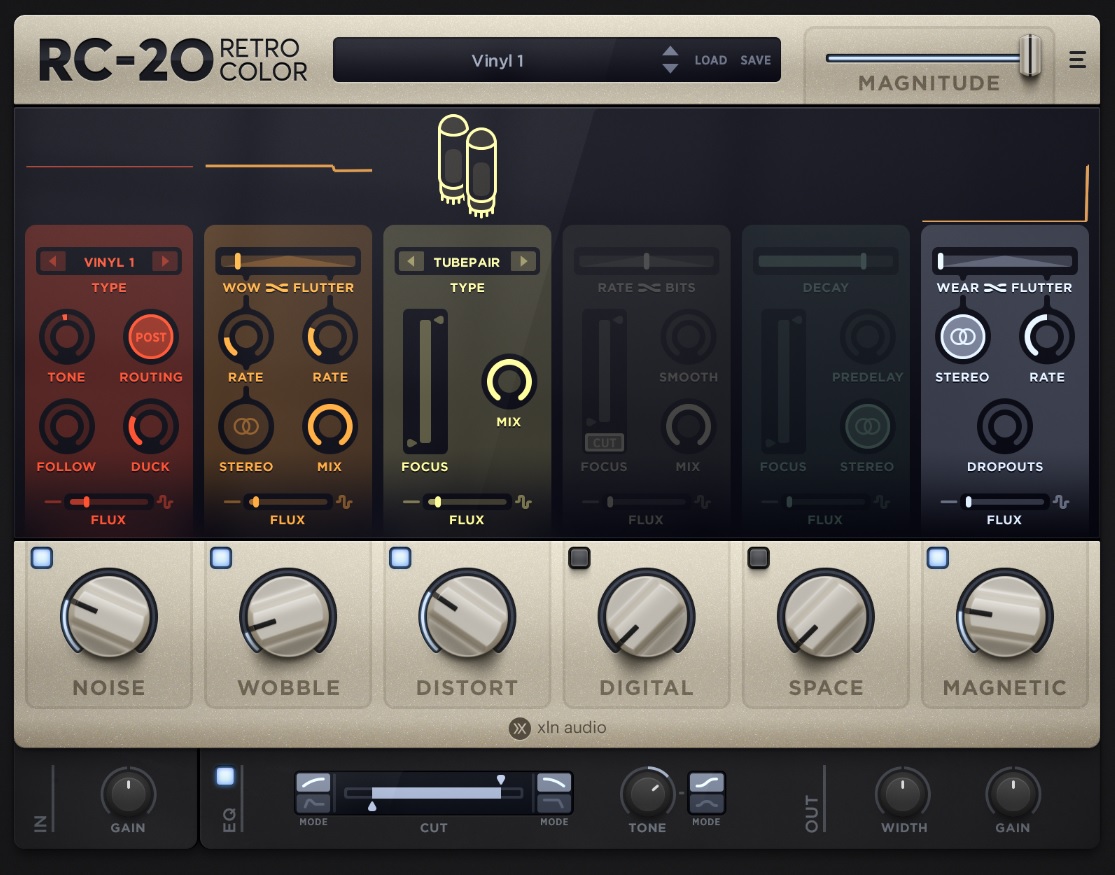Click the Distort module Flux waveform icon
This screenshot has width=1115, height=875.
[x=523, y=502]
